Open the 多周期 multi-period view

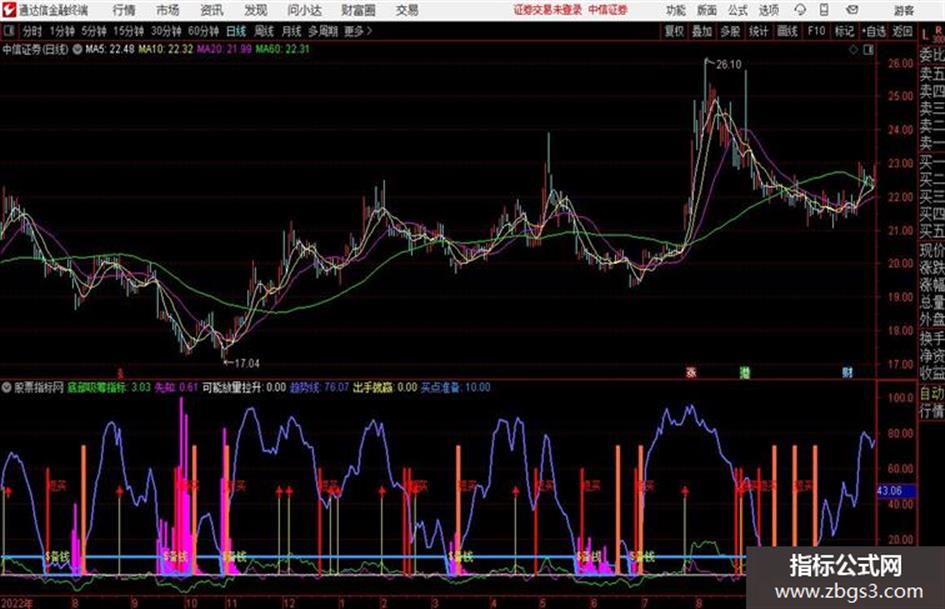click(x=322, y=31)
